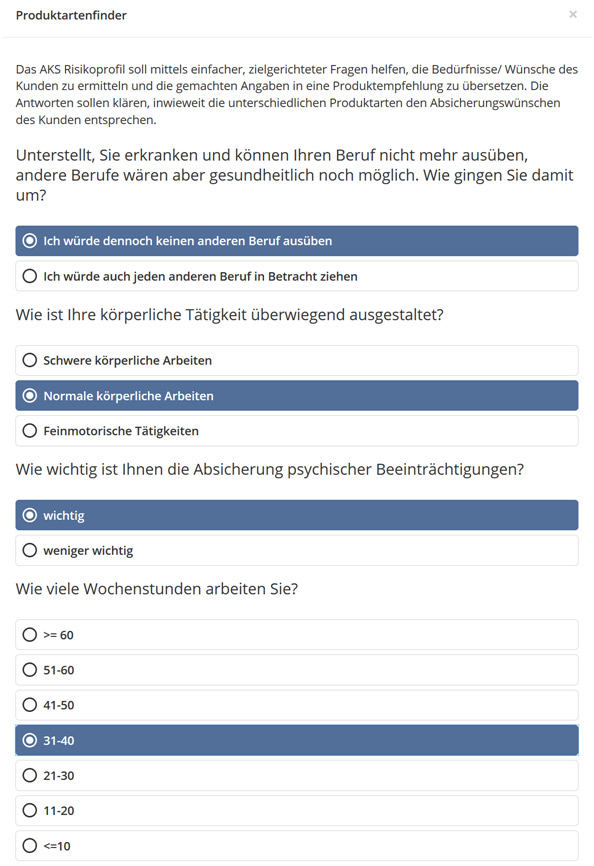Select the "31-40" hours option
The image size is (594, 866).
(x=297, y=740)
